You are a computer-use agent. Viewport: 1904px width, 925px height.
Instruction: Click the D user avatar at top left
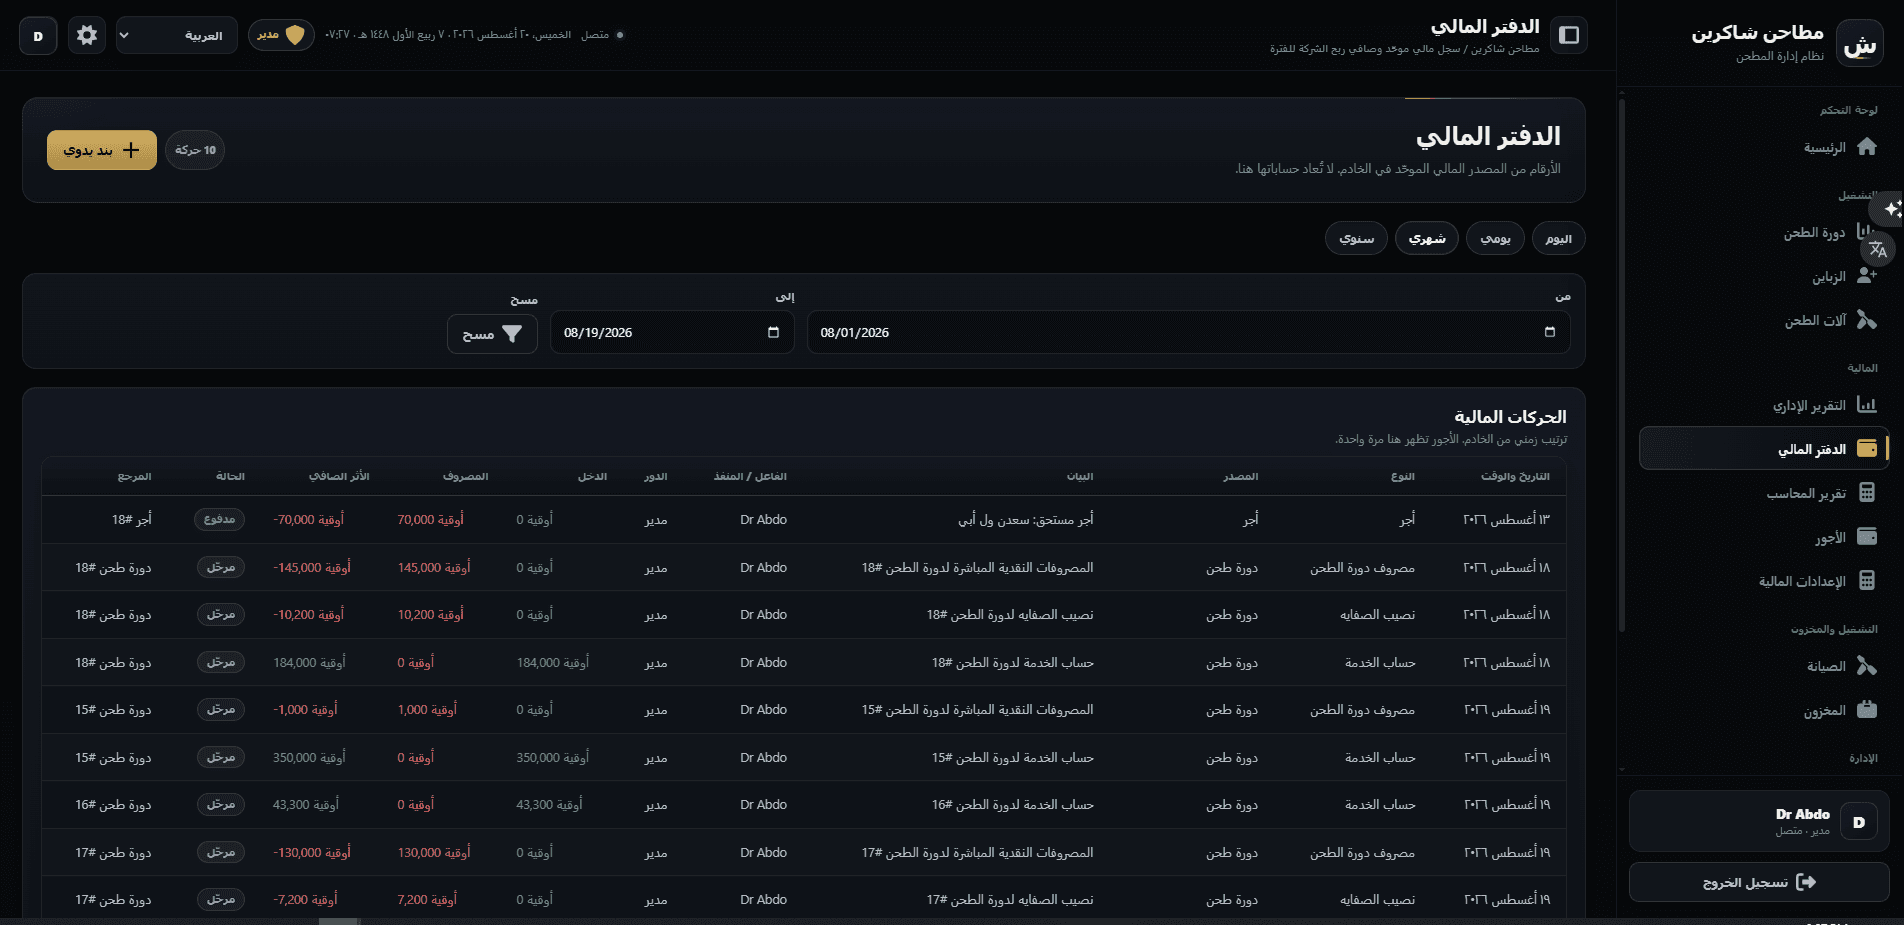(x=38, y=36)
